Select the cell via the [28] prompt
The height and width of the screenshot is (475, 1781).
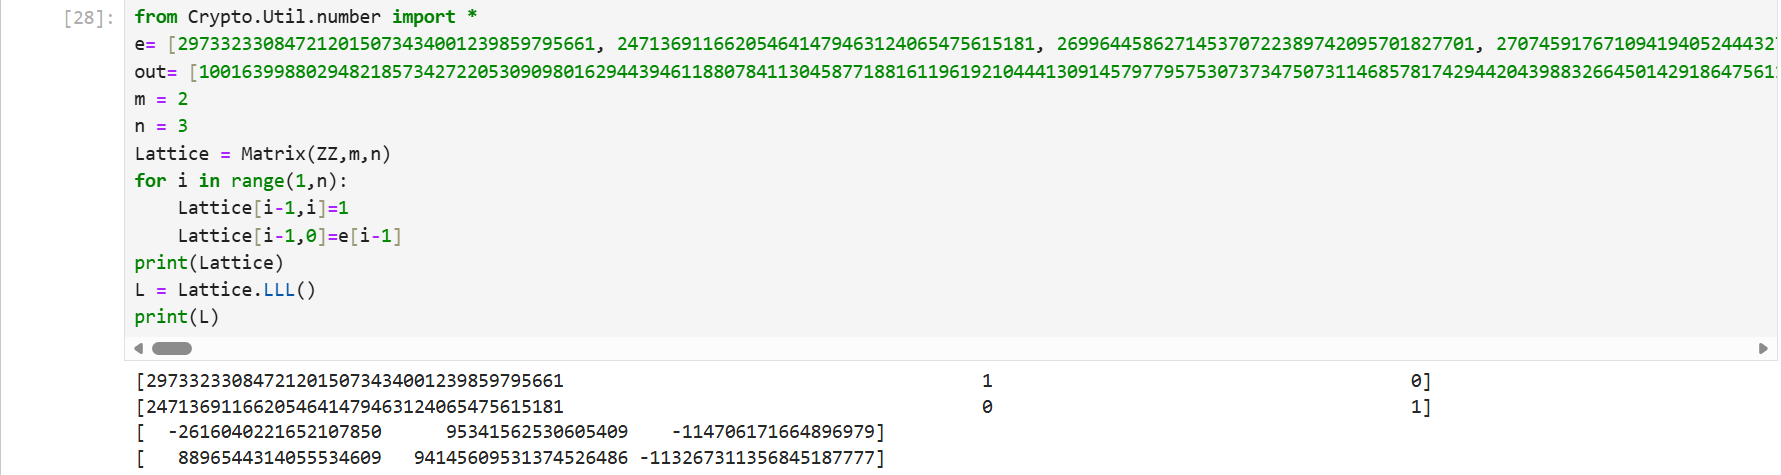pyautogui.click(x=89, y=18)
